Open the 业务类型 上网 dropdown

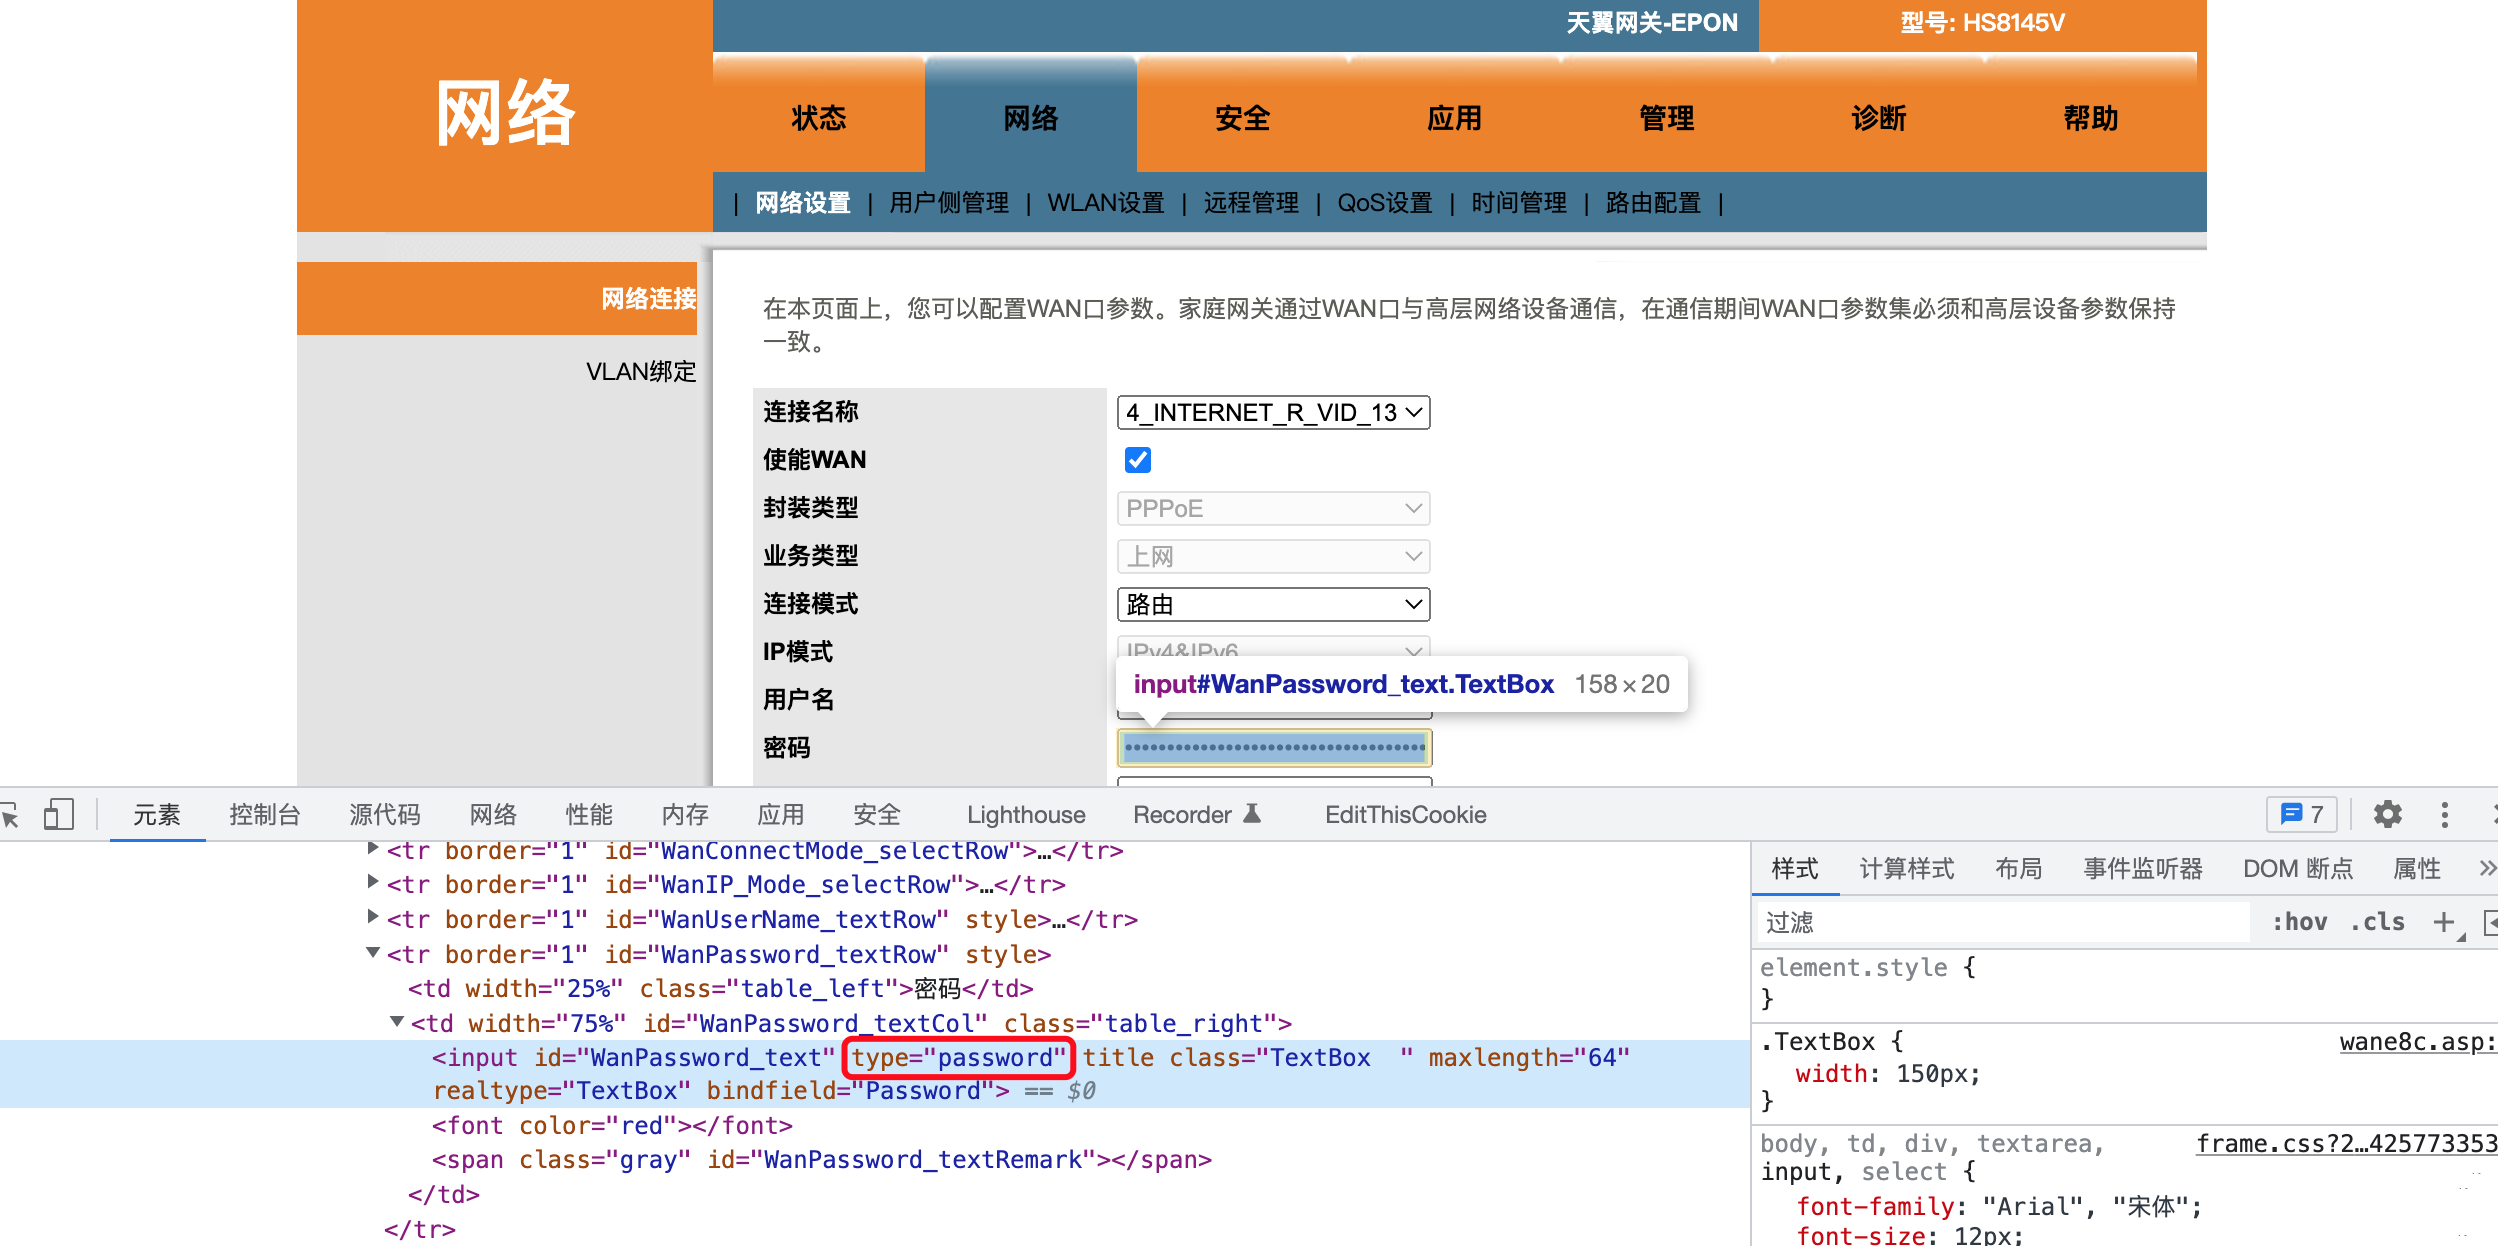1273,556
